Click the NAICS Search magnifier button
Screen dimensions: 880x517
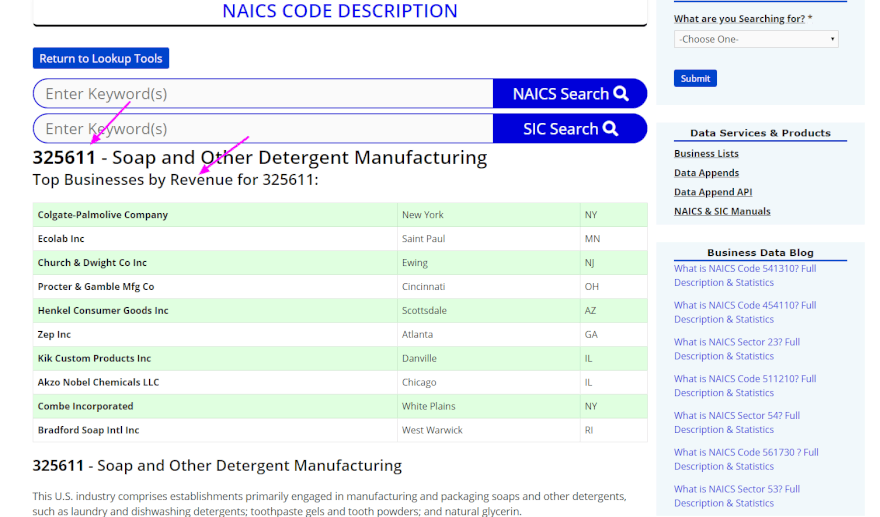pyautogui.click(x=570, y=94)
